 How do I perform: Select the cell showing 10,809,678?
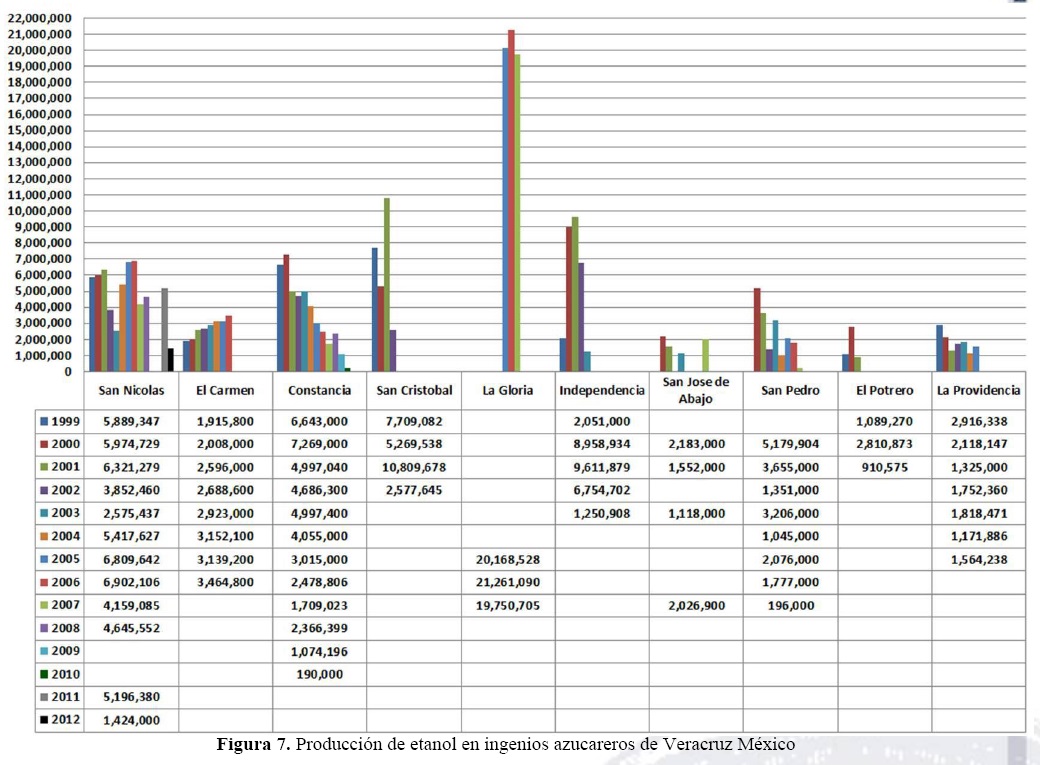(413, 467)
